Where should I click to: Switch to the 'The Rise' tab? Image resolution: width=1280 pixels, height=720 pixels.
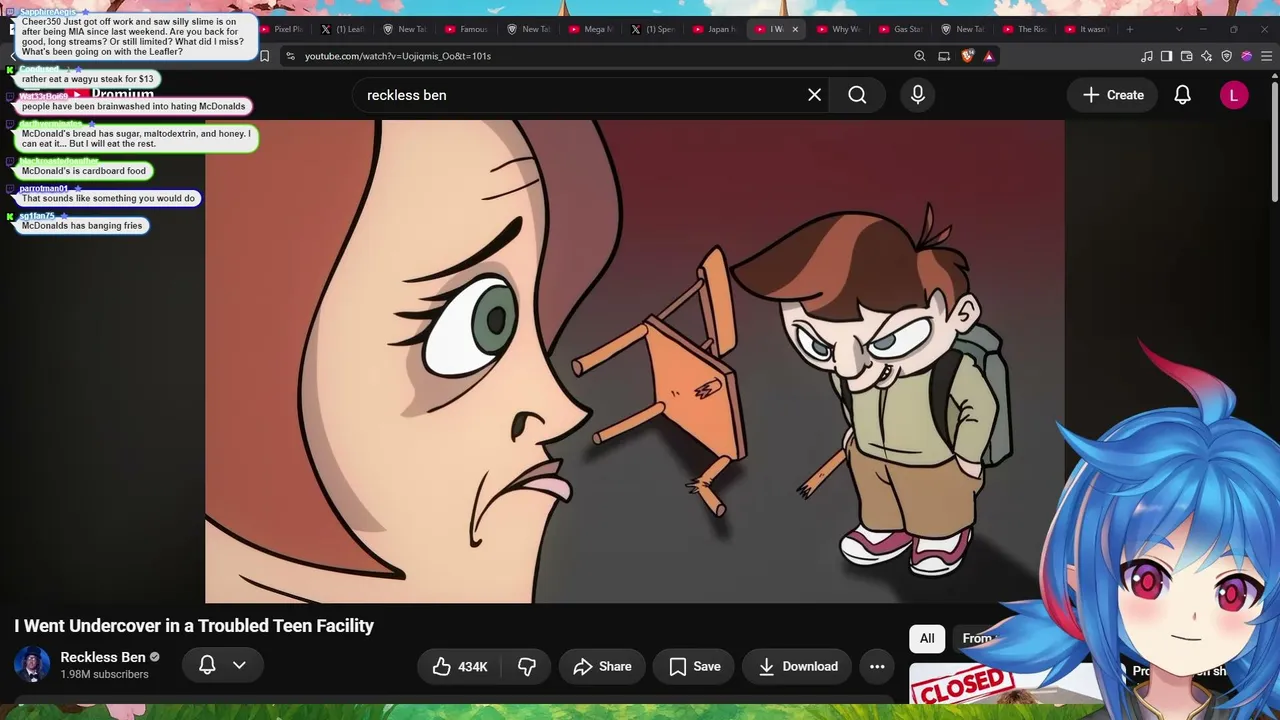(x=1024, y=29)
